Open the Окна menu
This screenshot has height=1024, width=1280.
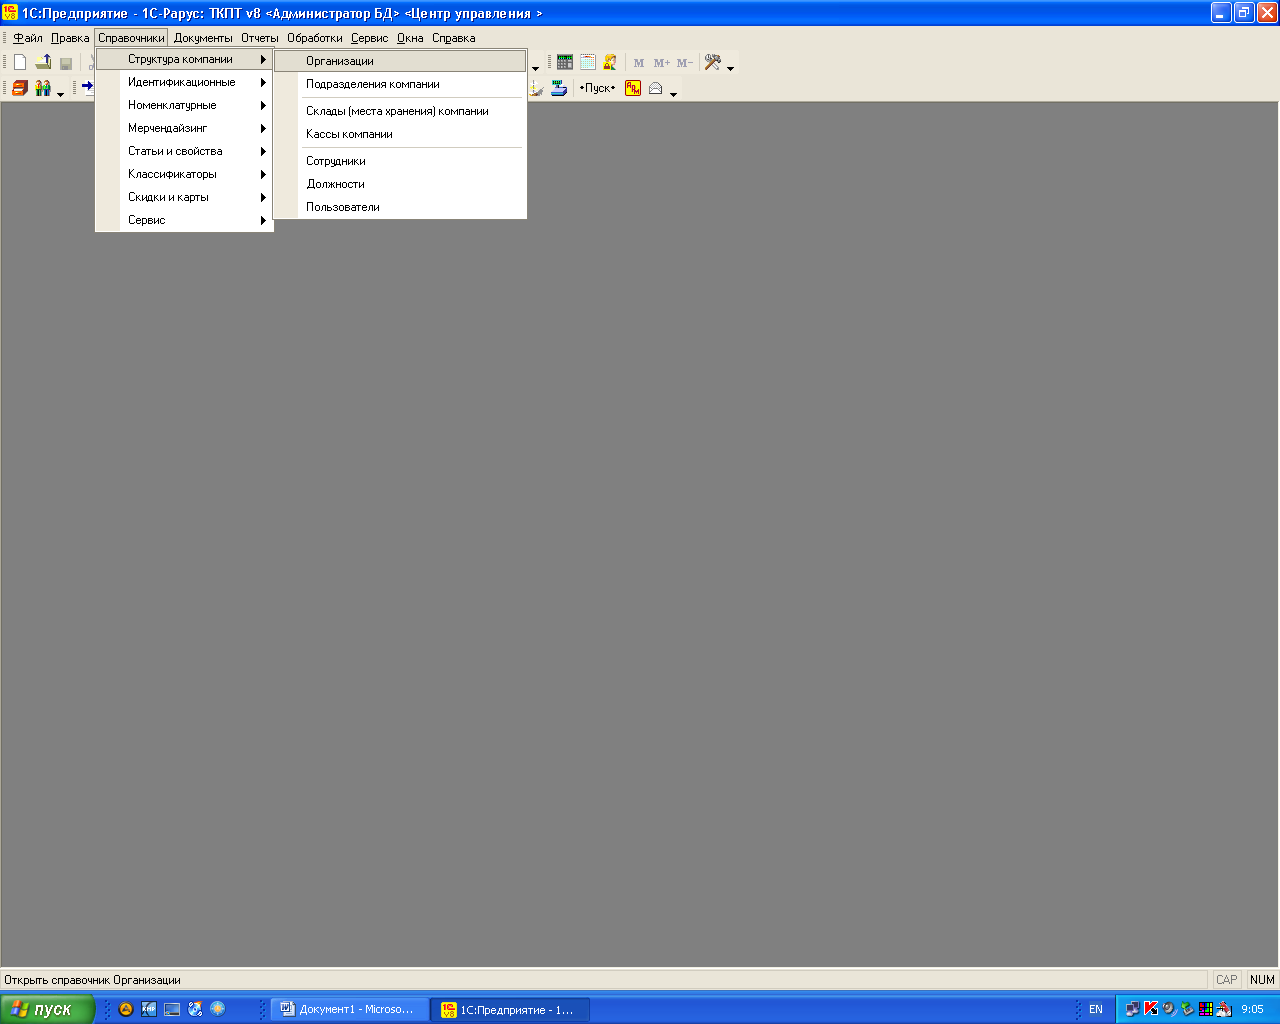pyautogui.click(x=410, y=38)
